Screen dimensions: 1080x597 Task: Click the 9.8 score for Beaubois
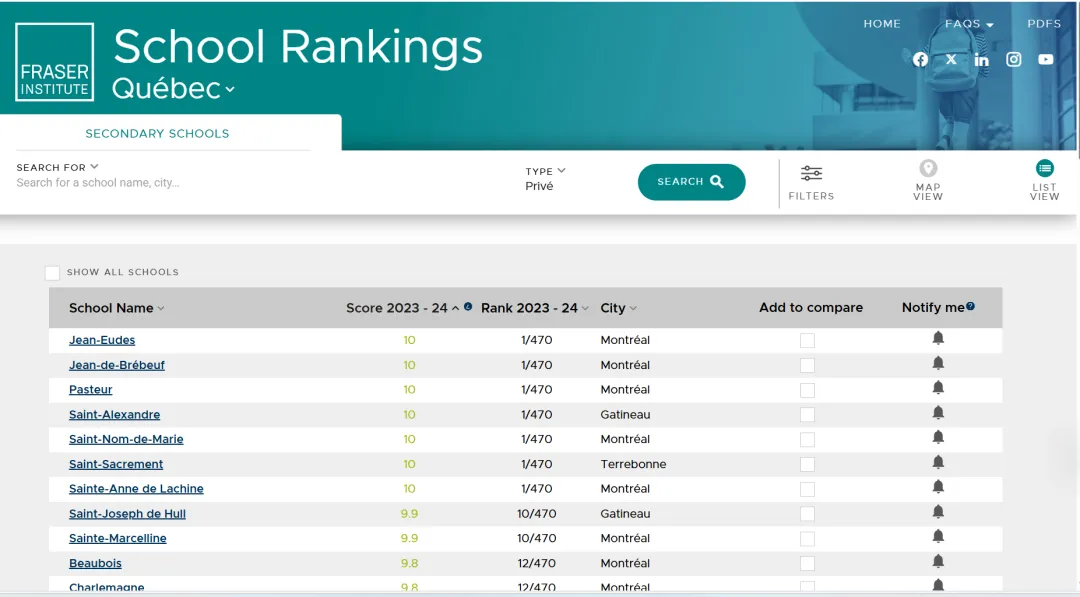(x=409, y=563)
